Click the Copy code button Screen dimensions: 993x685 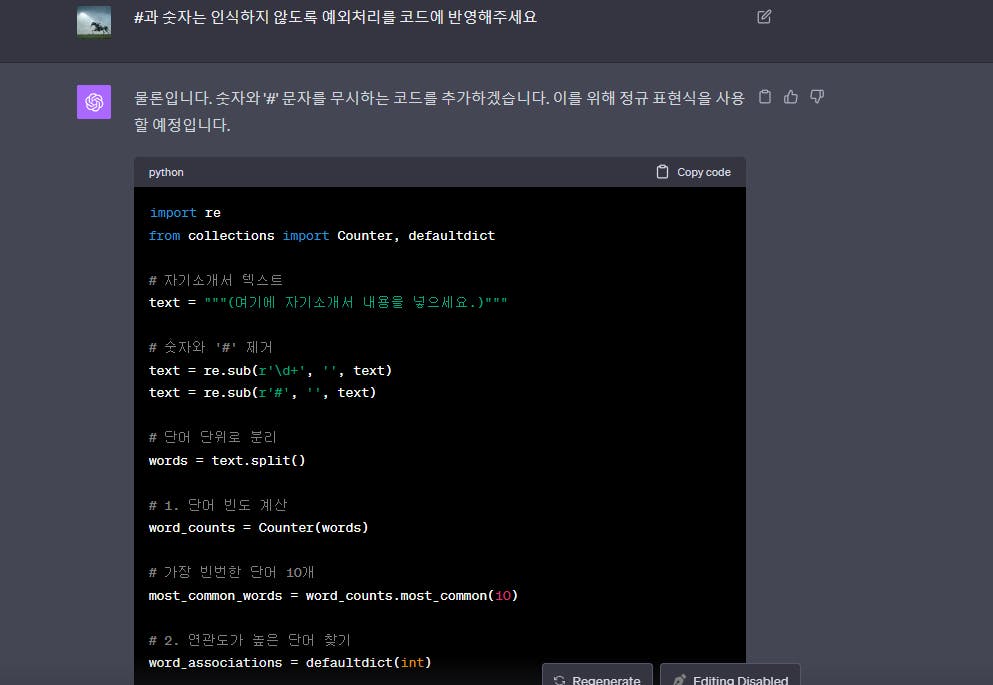tap(693, 172)
